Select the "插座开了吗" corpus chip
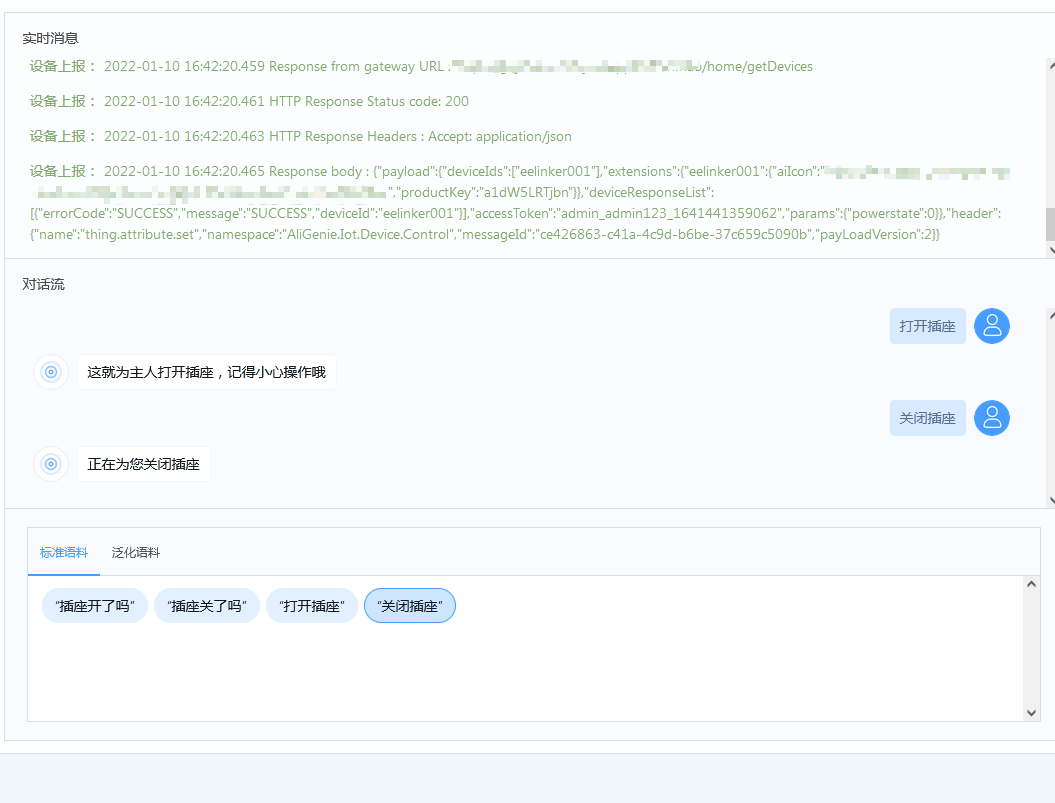This screenshot has width=1055, height=803. (95, 606)
